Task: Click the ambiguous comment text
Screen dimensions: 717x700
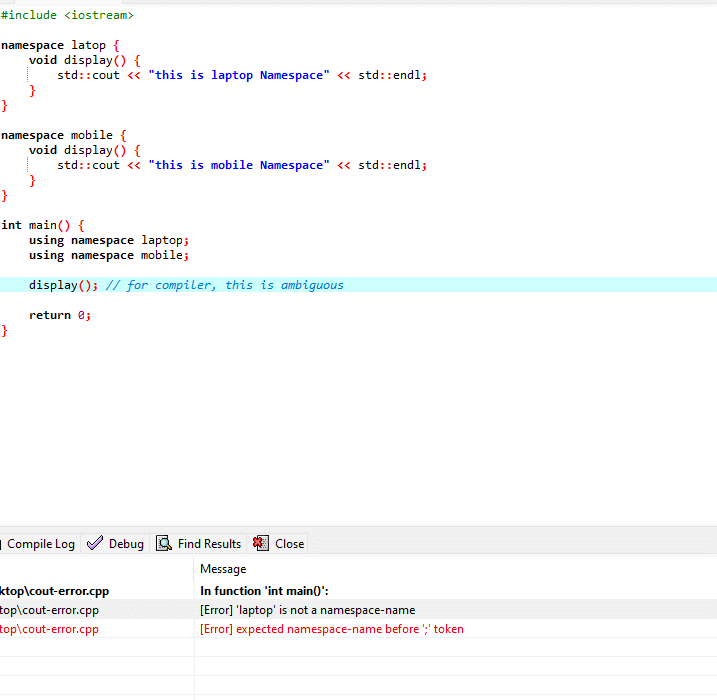Action: pyautogui.click(x=225, y=285)
